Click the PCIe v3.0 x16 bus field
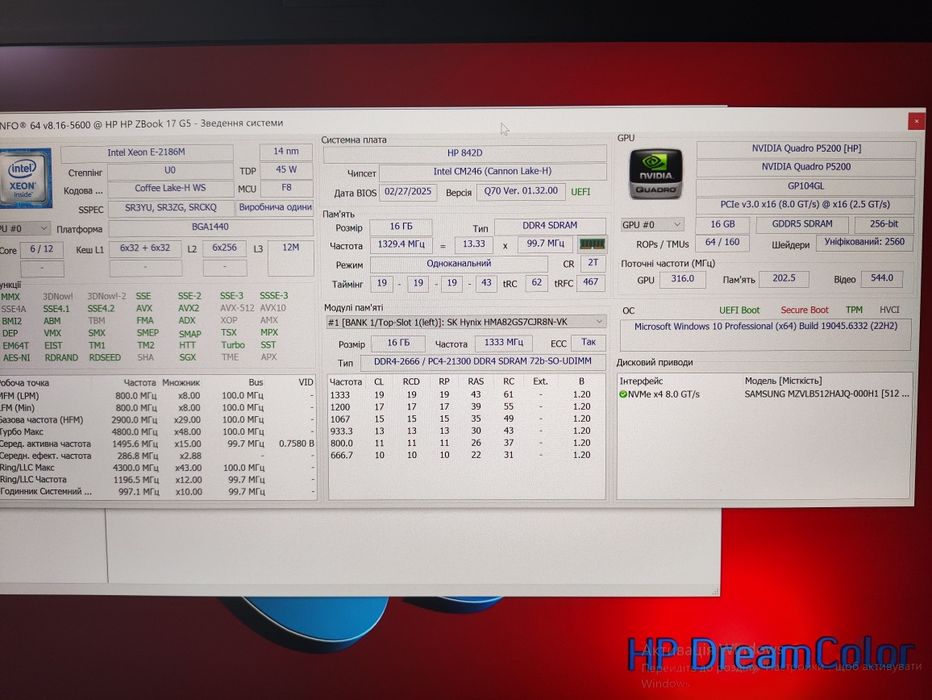Image resolution: width=932 pixels, height=700 pixels. coord(805,204)
